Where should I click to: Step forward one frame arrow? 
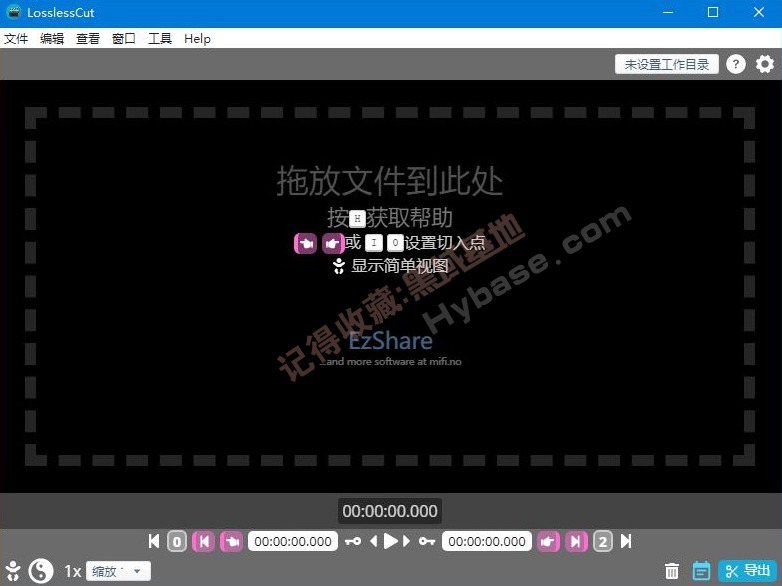[x=406, y=541]
